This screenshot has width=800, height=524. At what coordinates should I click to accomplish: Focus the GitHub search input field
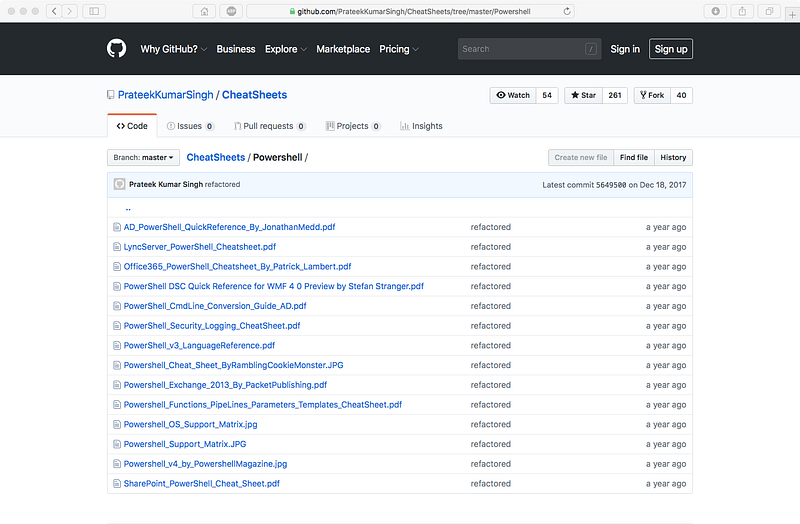point(520,49)
